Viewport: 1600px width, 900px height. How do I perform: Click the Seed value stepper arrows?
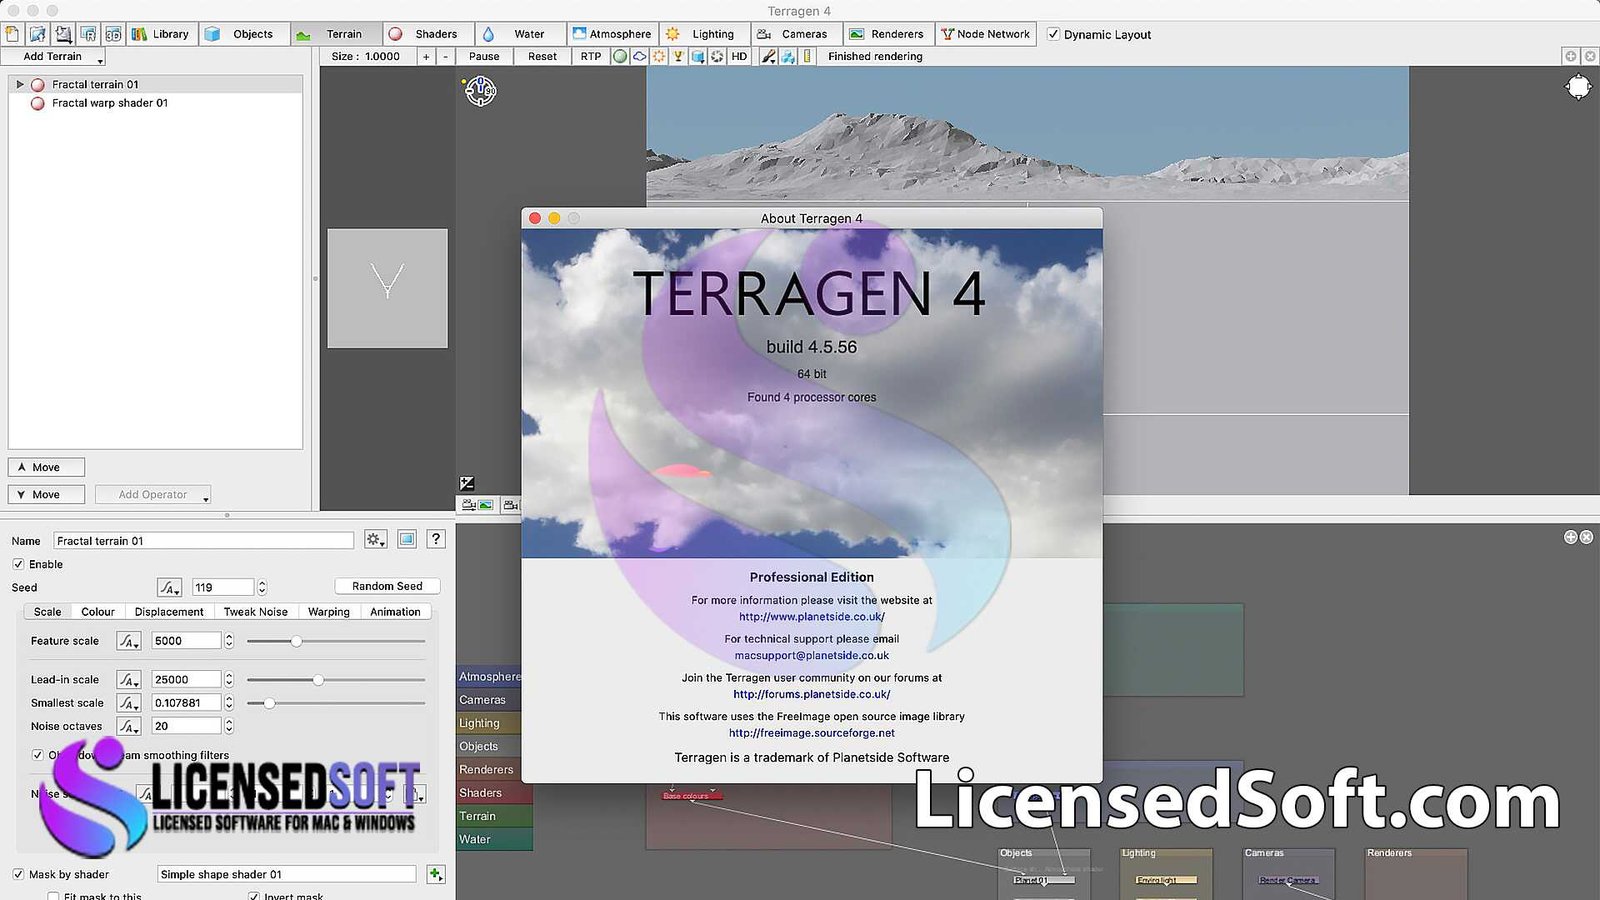point(262,587)
